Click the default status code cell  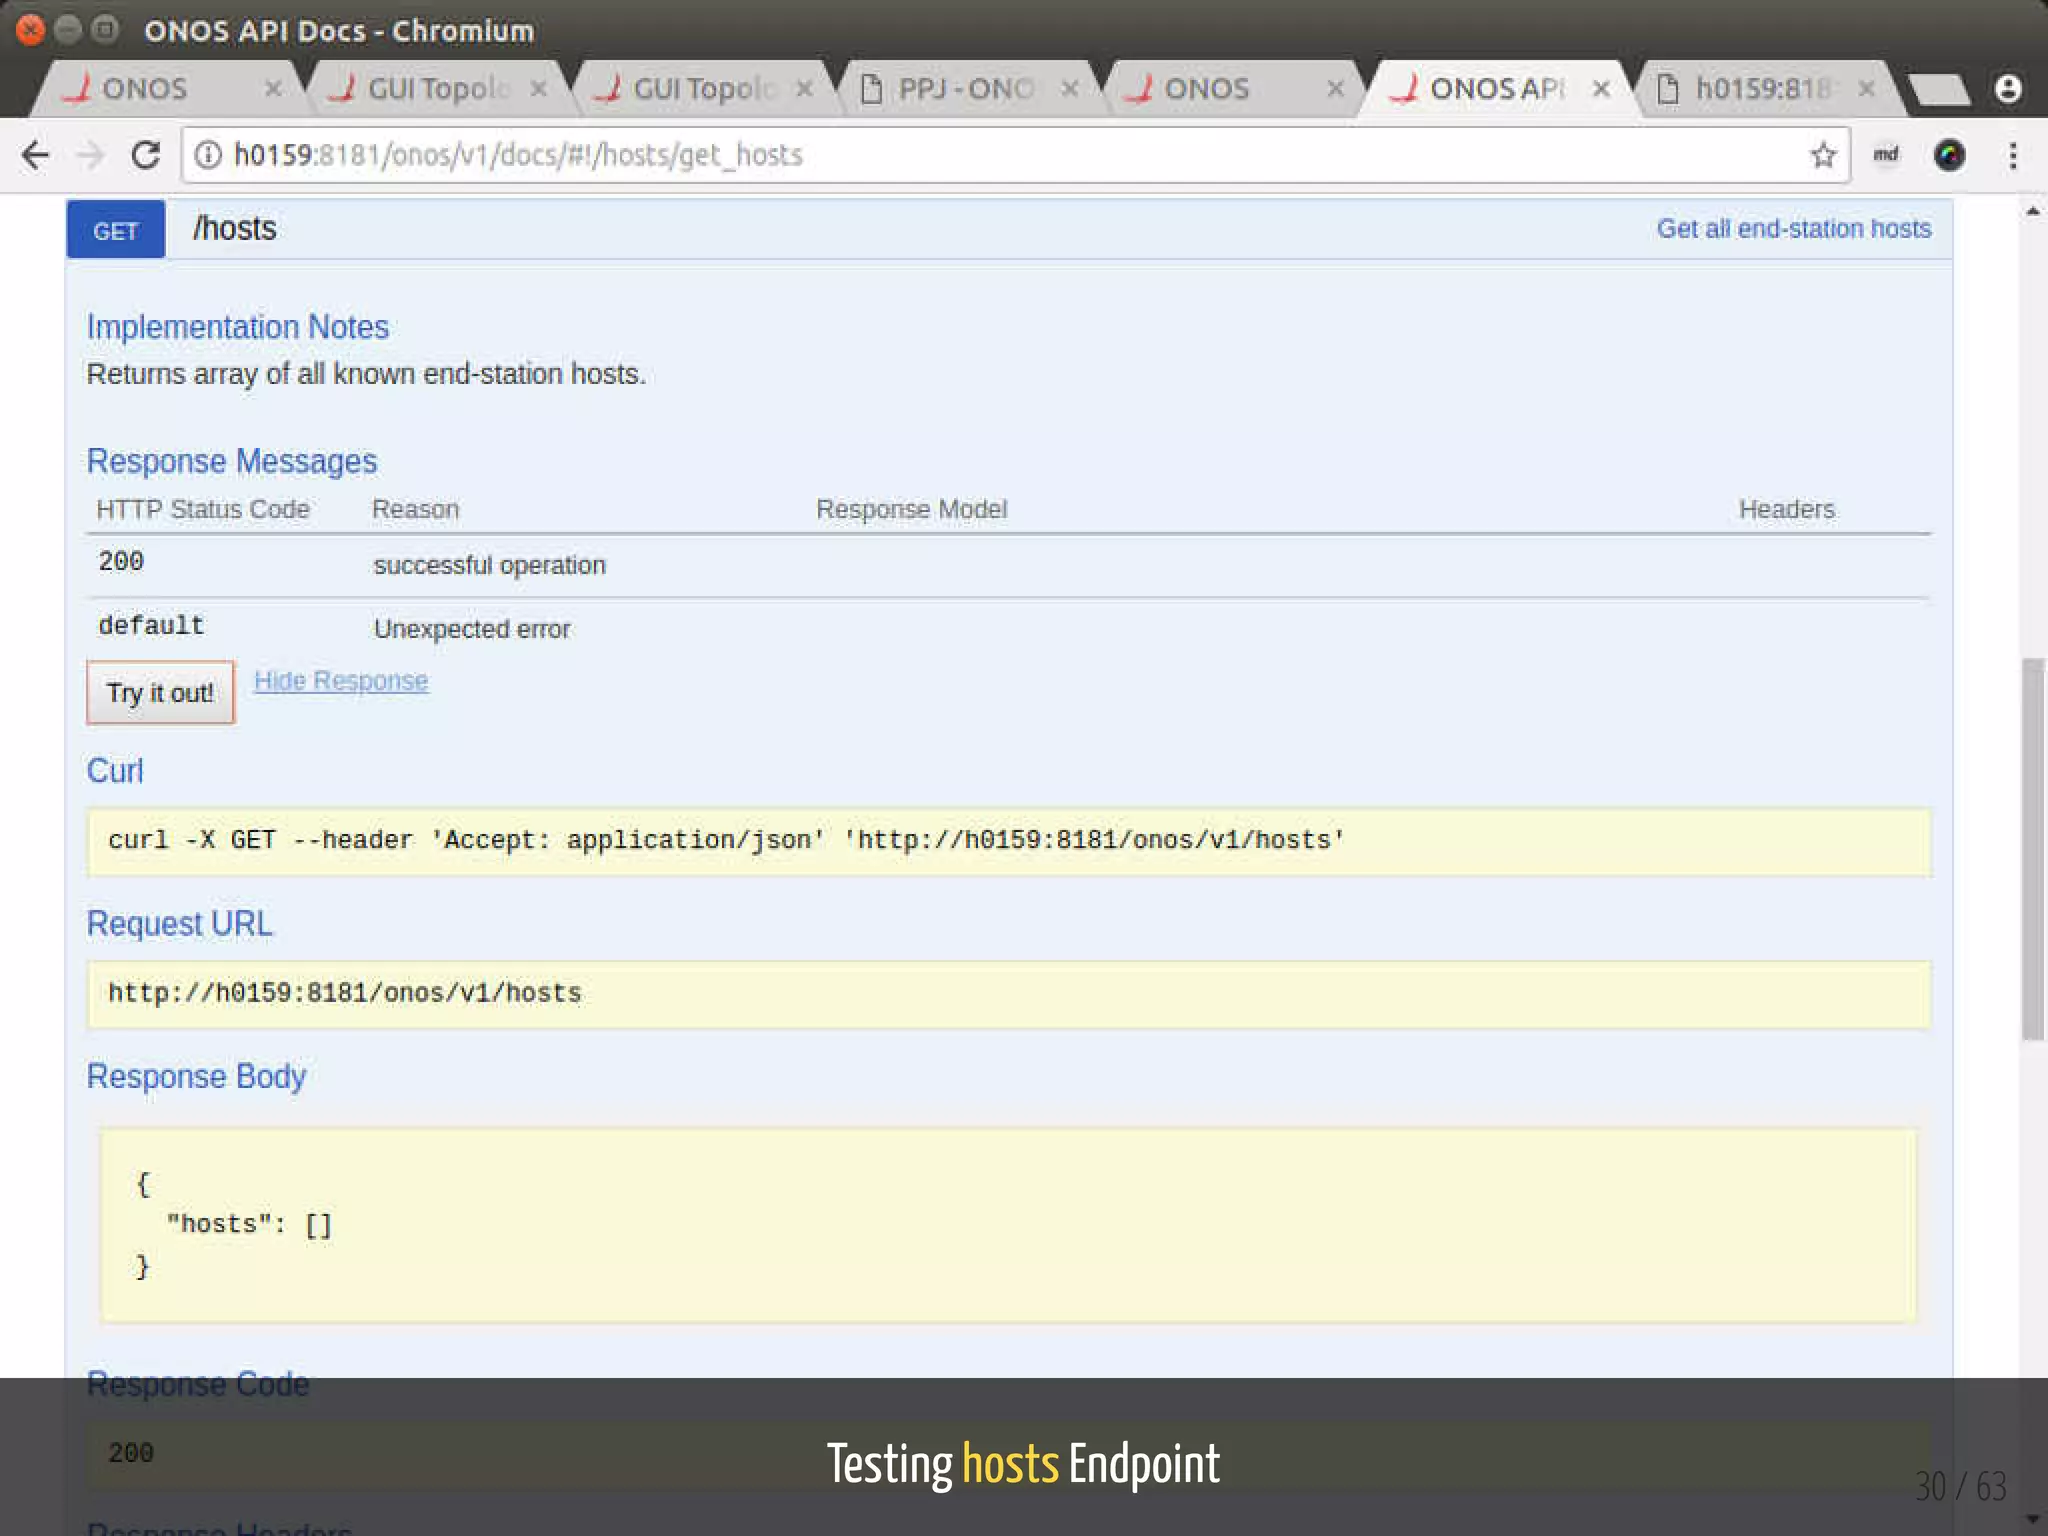pos(151,626)
